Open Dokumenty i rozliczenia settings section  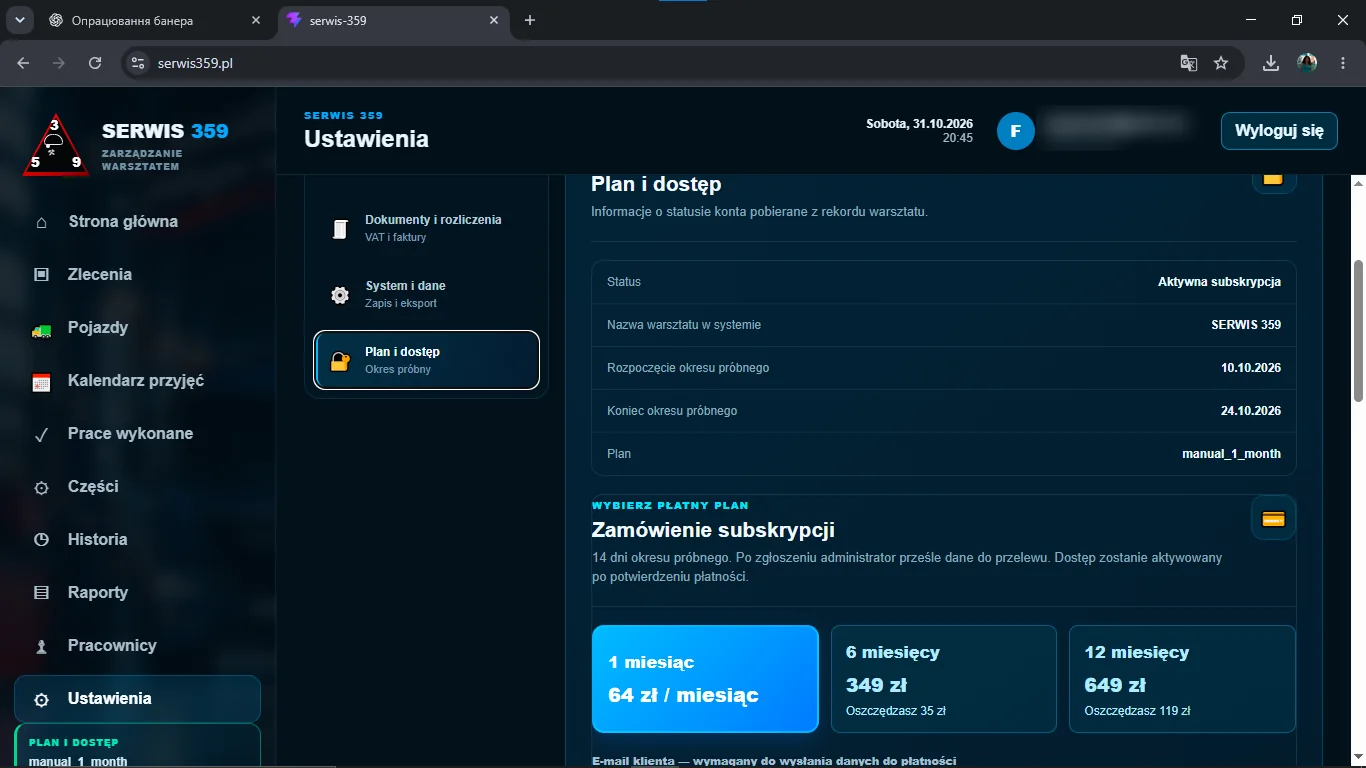click(427, 228)
